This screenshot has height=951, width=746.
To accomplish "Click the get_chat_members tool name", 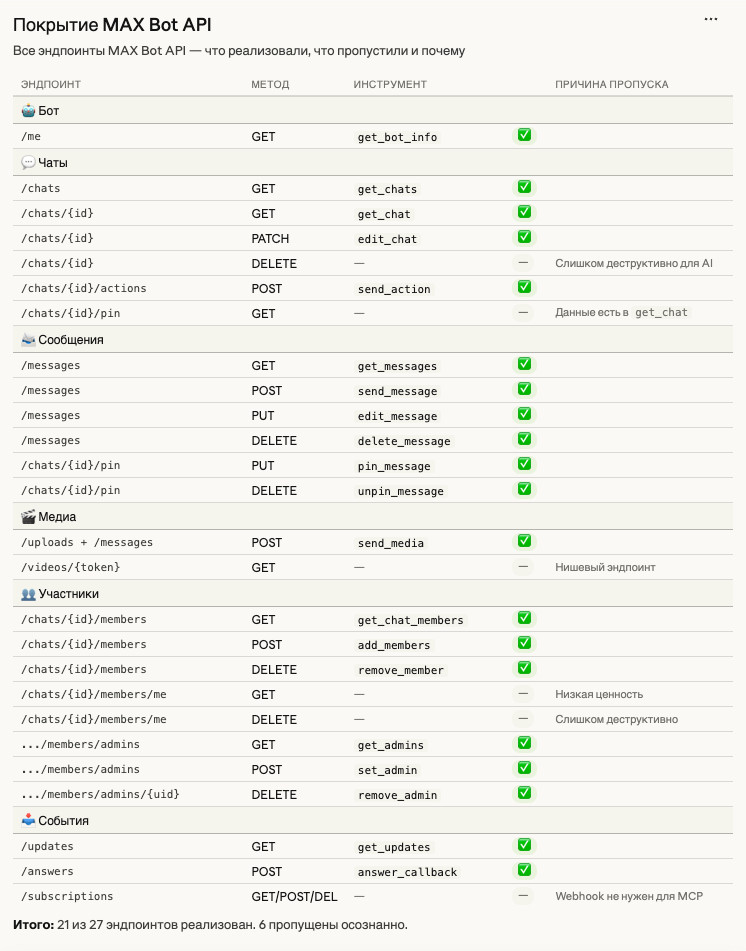I will tap(411, 620).
